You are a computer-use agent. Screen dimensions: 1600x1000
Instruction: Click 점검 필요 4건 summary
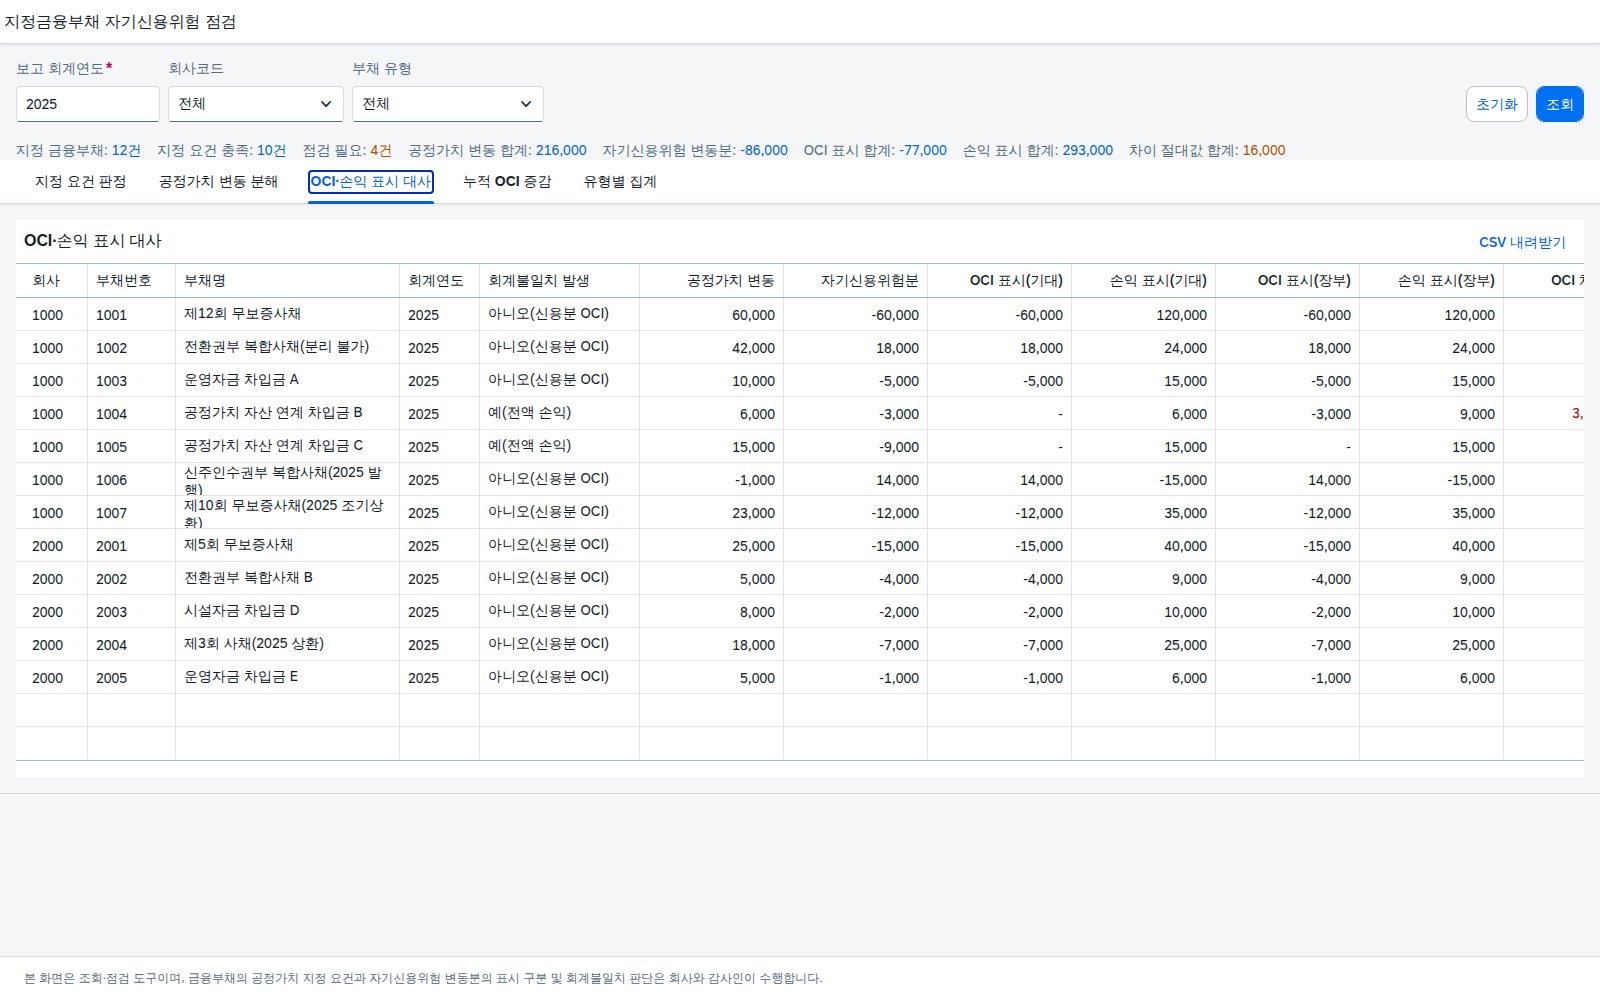pyautogui.click(x=347, y=150)
